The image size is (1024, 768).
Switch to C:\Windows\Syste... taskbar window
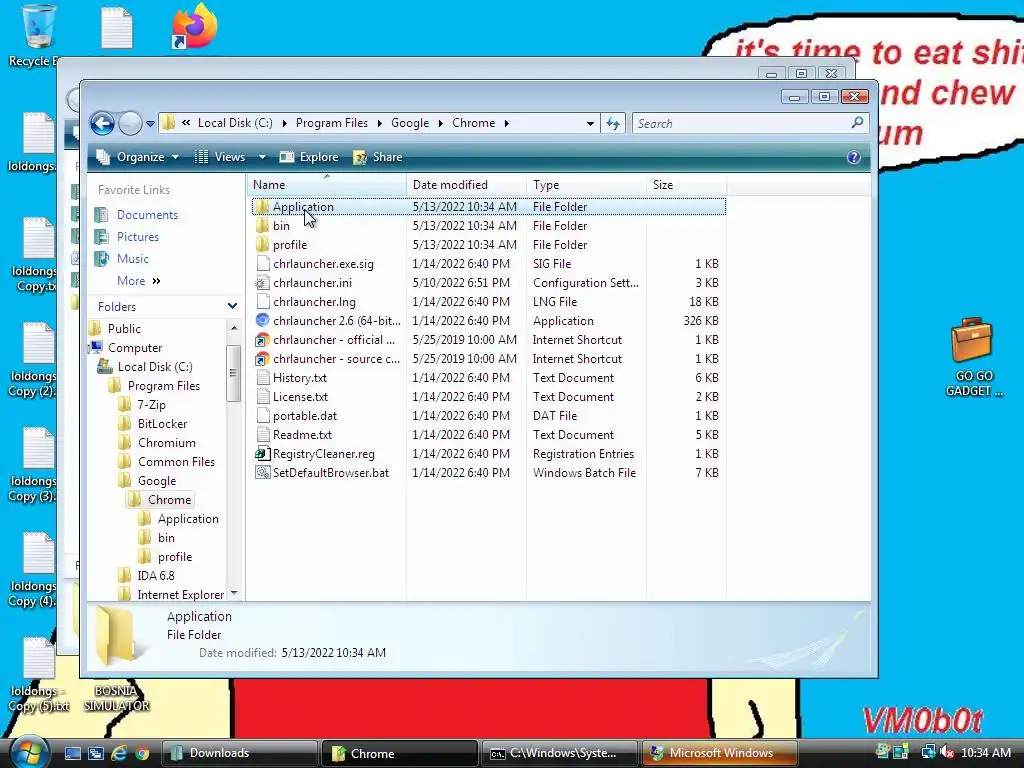(560, 753)
